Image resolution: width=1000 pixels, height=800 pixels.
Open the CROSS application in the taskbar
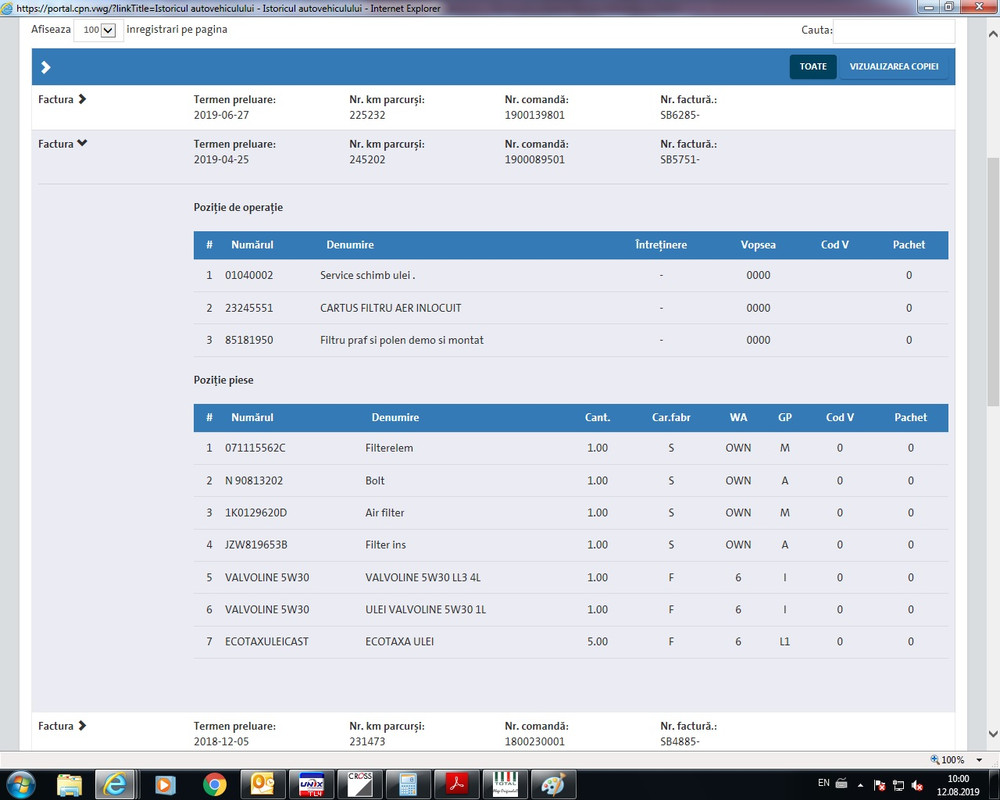359,784
